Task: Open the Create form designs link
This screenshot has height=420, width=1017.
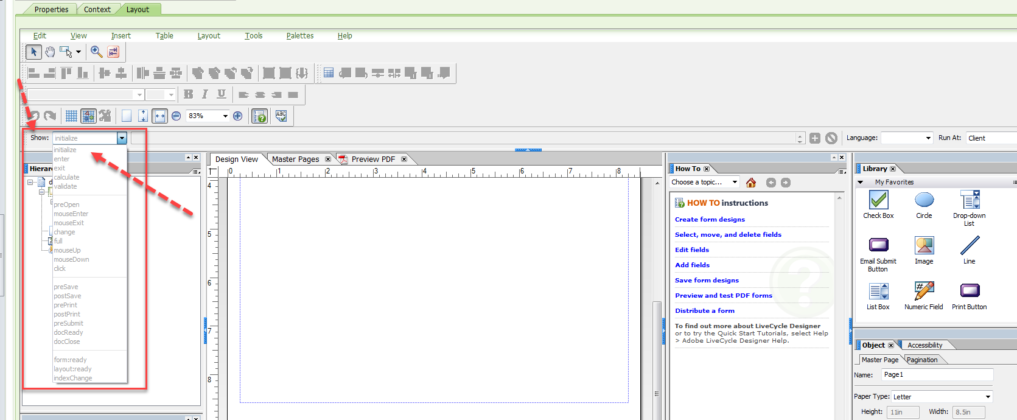Action: click(710, 219)
